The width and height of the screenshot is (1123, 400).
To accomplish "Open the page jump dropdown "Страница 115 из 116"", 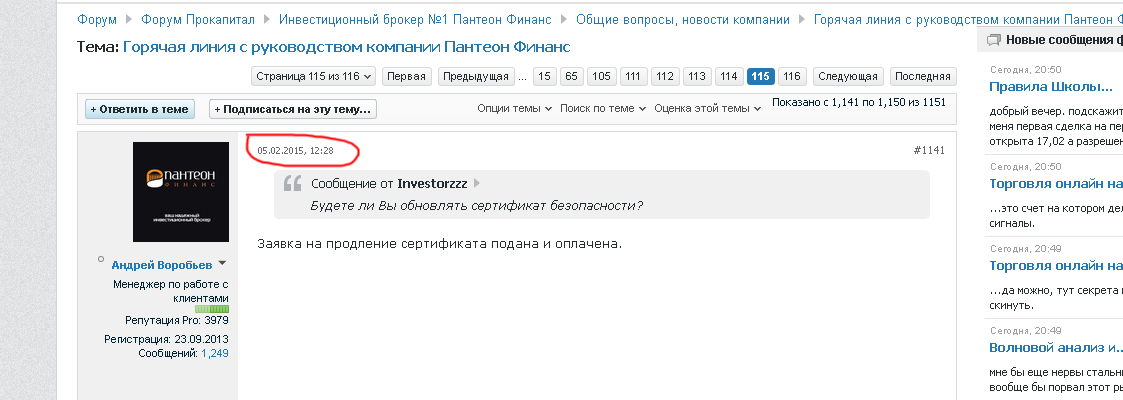I will [314, 76].
